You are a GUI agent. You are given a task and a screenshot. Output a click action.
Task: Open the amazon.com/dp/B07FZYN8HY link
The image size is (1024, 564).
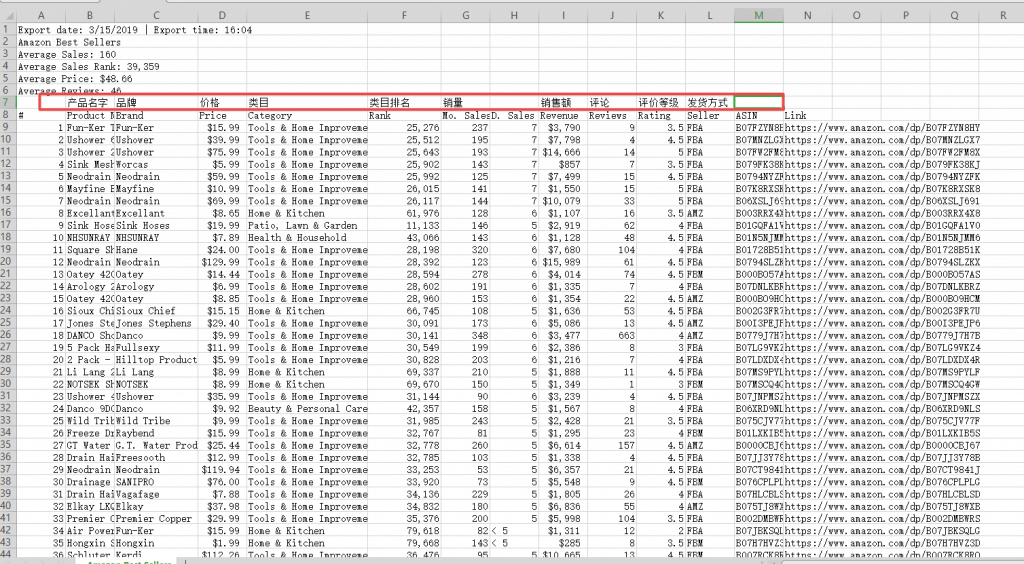pyautogui.click(x=882, y=127)
